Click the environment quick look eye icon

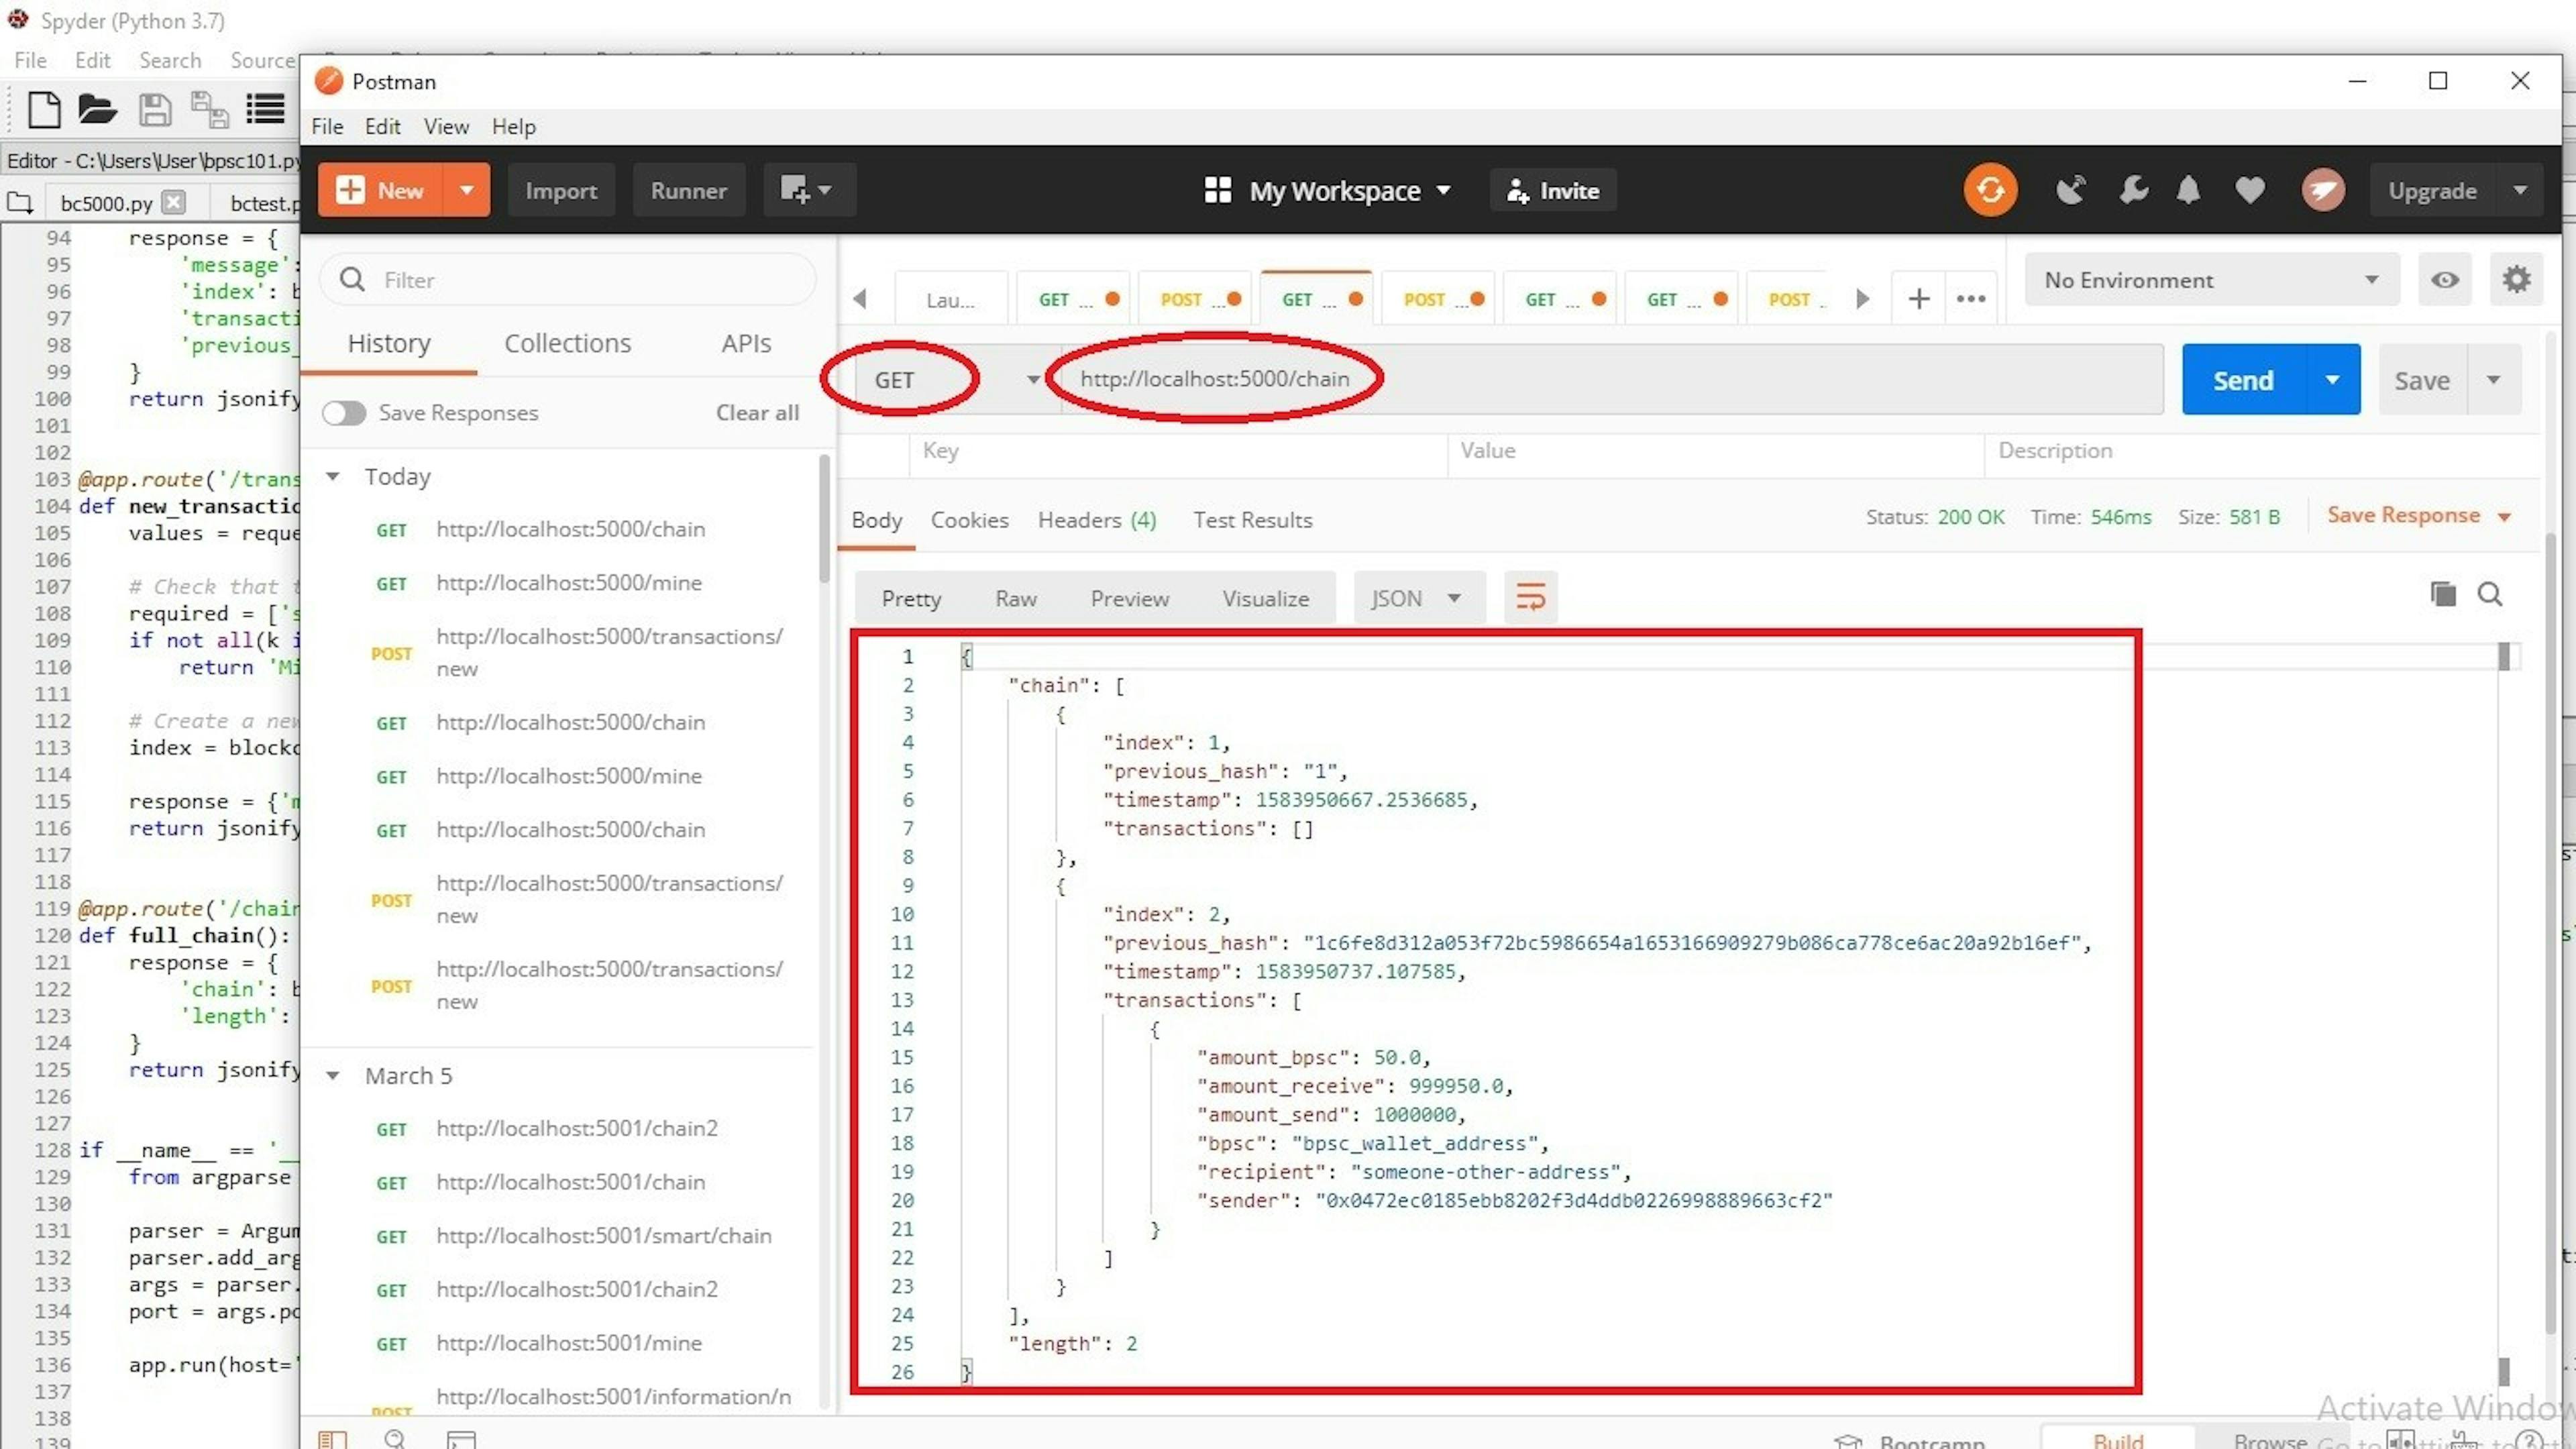coord(2444,280)
